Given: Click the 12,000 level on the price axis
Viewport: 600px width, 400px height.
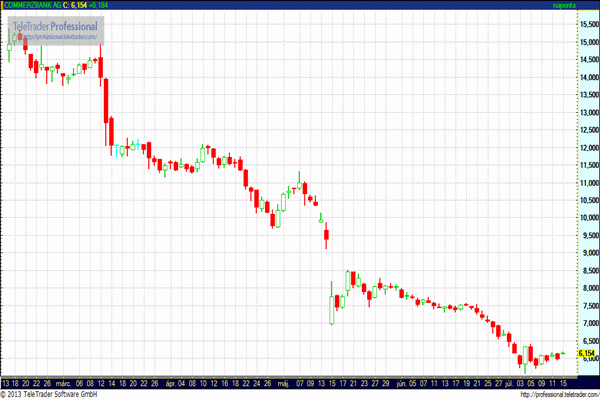Looking at the screenshot, I should (x=587, y=147).
